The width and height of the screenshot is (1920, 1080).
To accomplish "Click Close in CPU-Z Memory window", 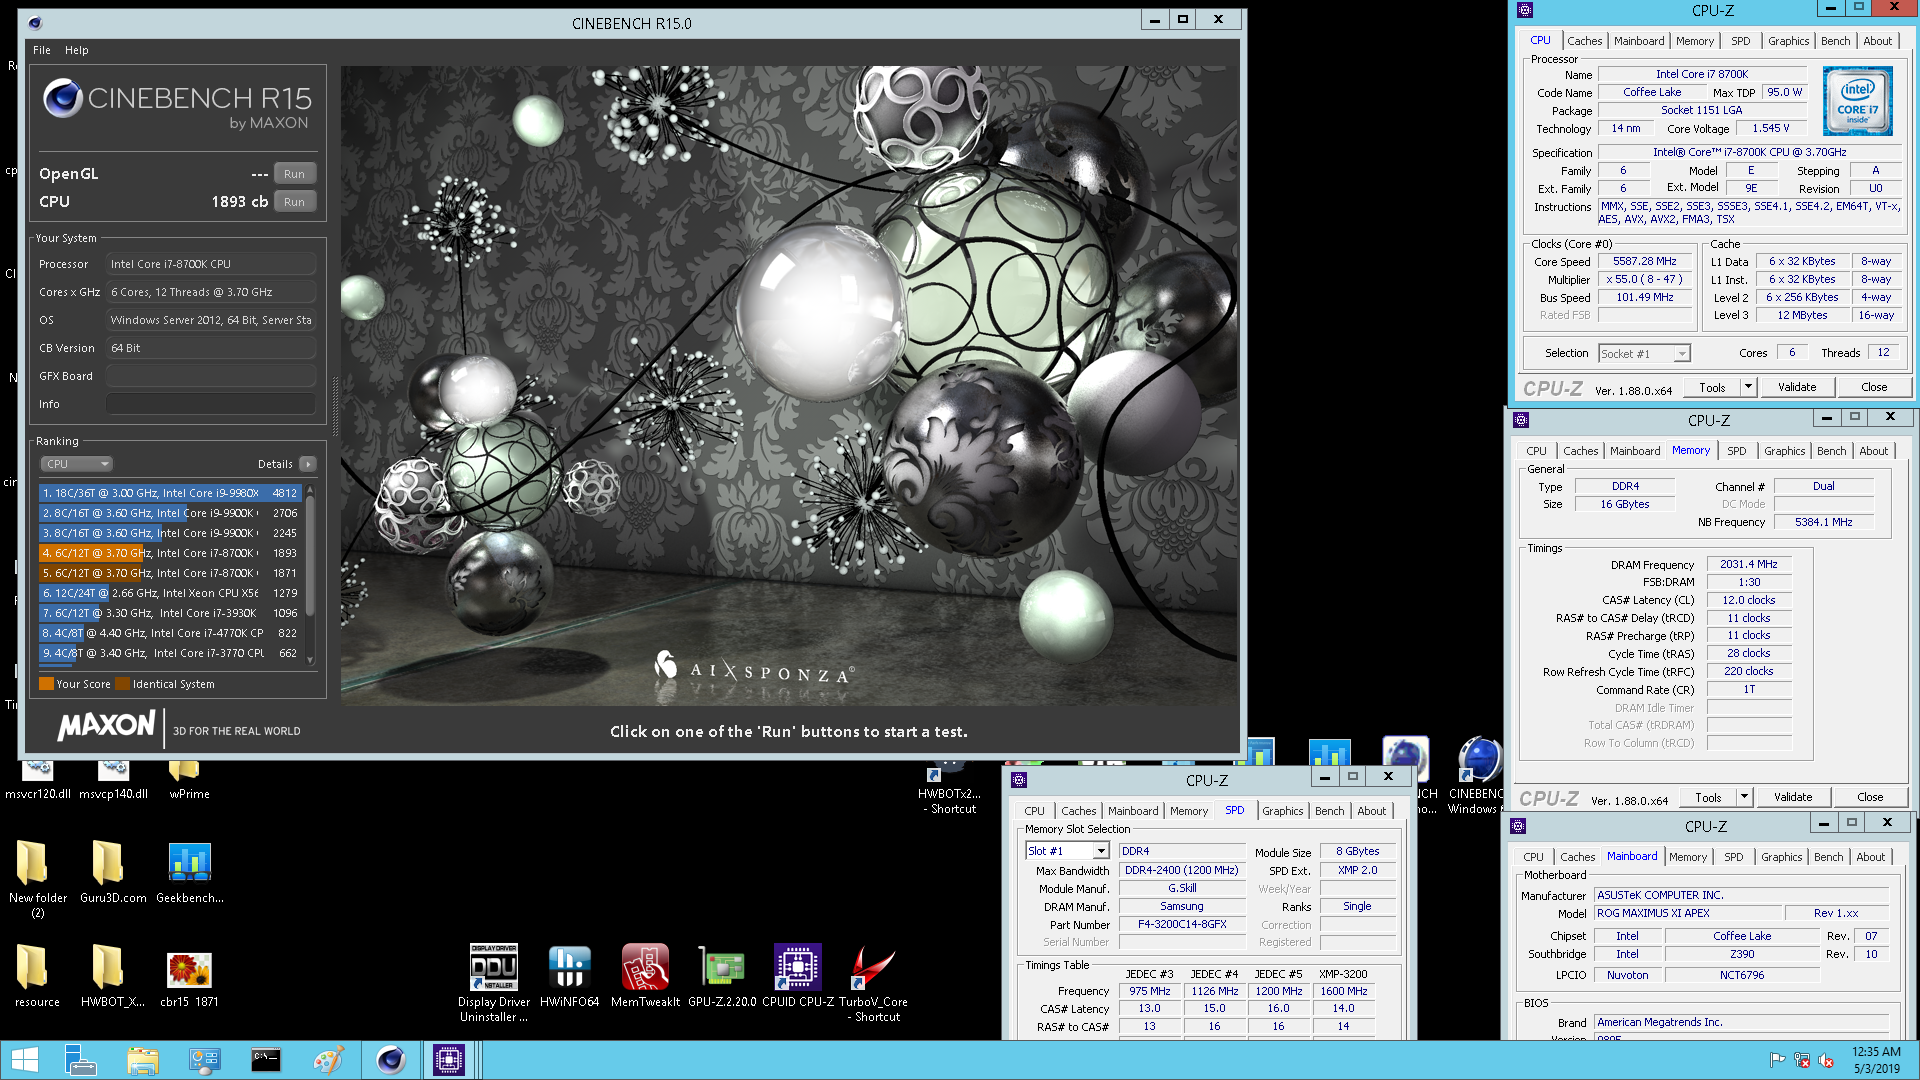I will coord(1870,797).
